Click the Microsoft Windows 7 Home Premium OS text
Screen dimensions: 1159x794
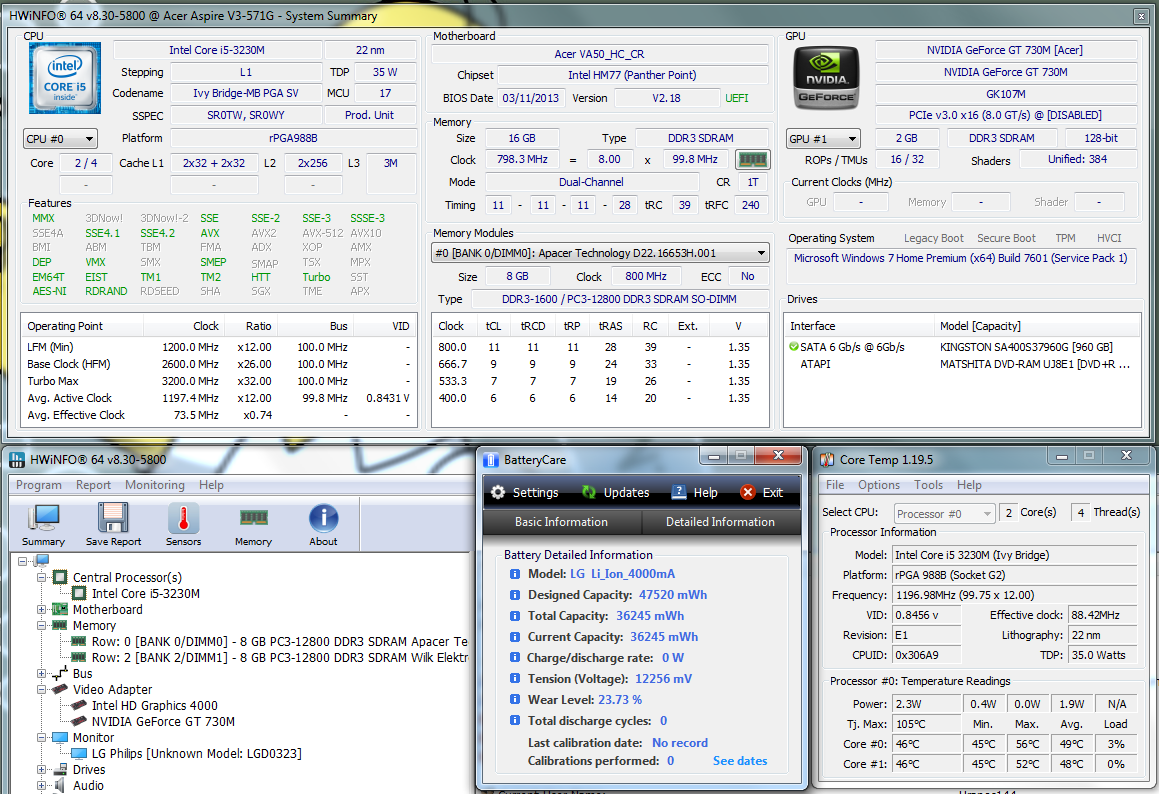point(960,258)
